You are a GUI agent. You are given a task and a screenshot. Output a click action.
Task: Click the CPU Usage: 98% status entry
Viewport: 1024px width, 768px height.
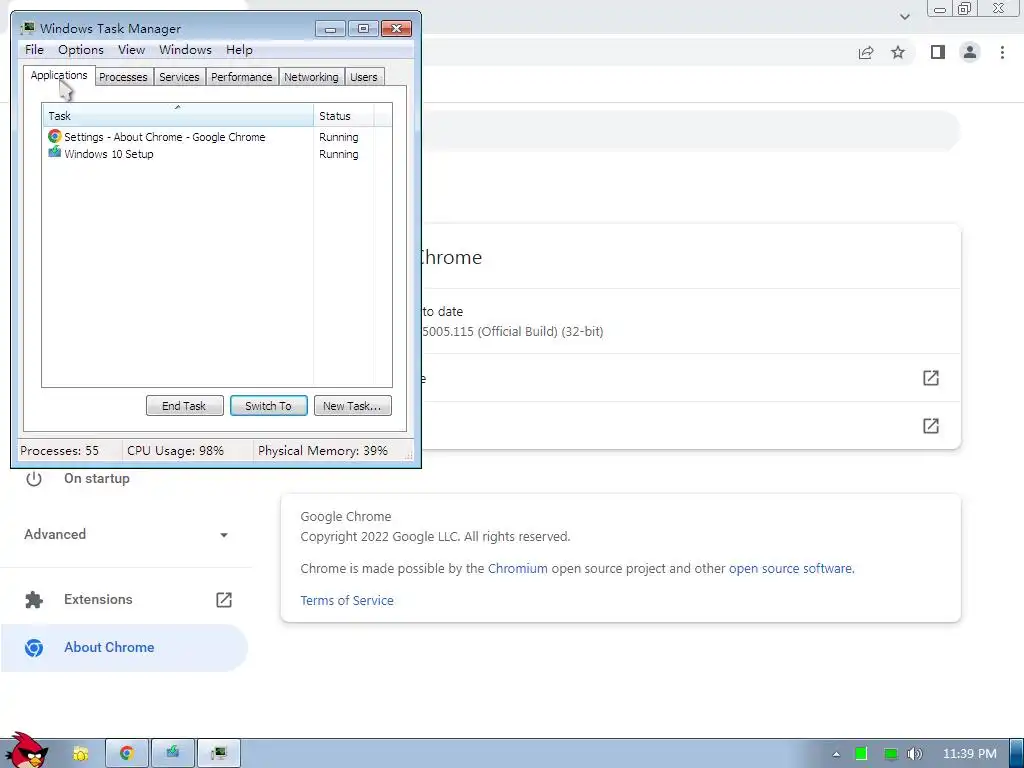175,451
